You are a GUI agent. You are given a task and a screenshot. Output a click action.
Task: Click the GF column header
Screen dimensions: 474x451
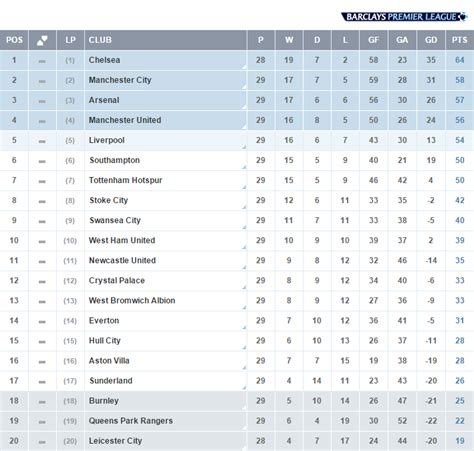click(374, 40)
